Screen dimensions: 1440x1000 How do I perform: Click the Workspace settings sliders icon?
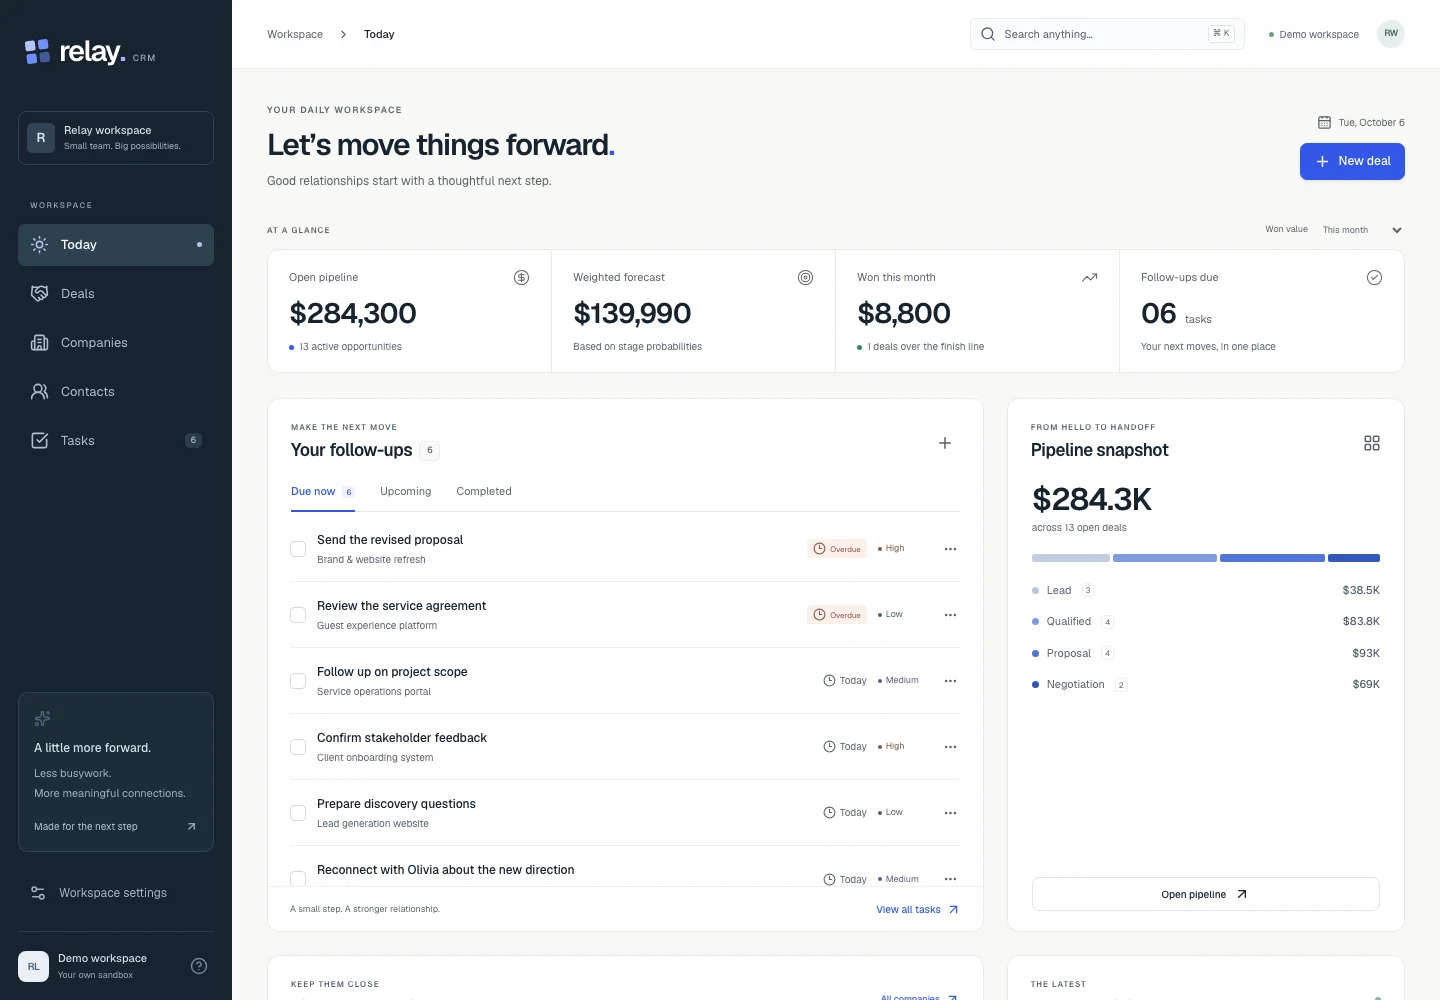coord(38,893)
